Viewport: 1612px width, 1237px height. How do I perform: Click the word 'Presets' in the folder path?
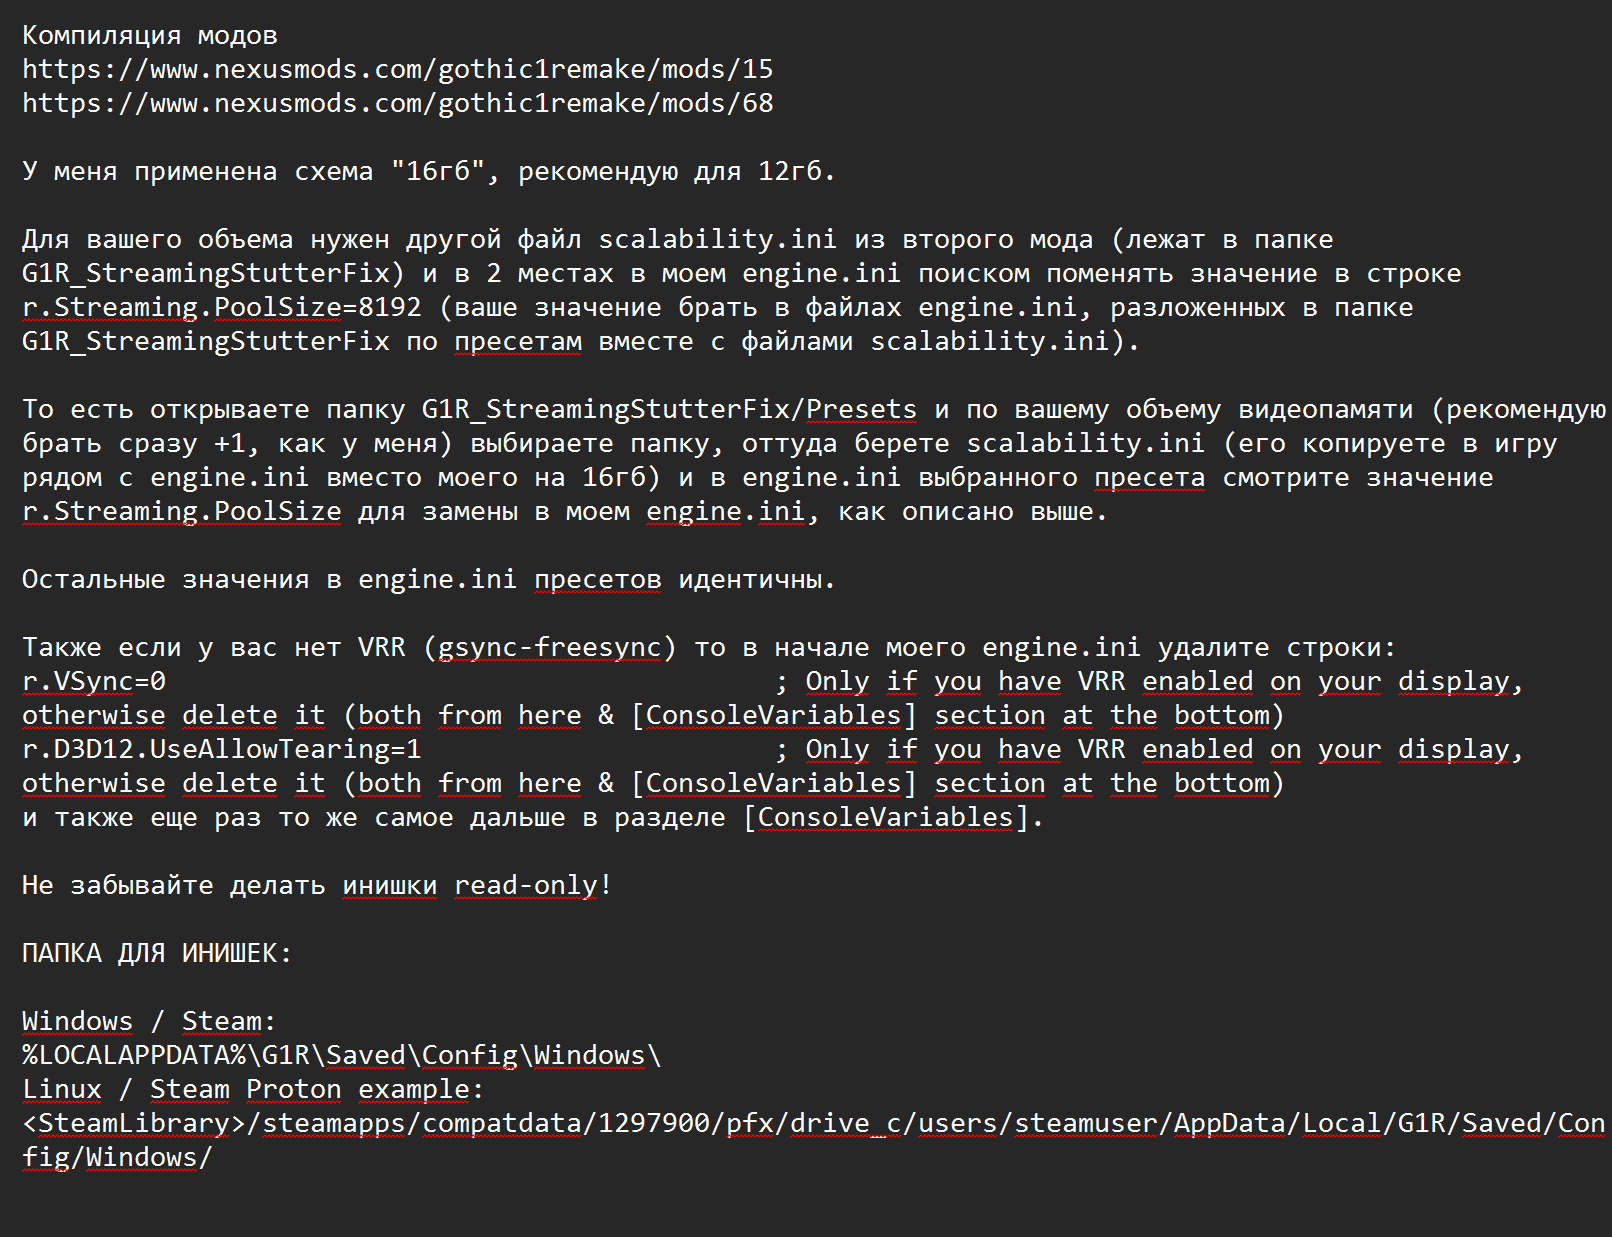[861, 409]
